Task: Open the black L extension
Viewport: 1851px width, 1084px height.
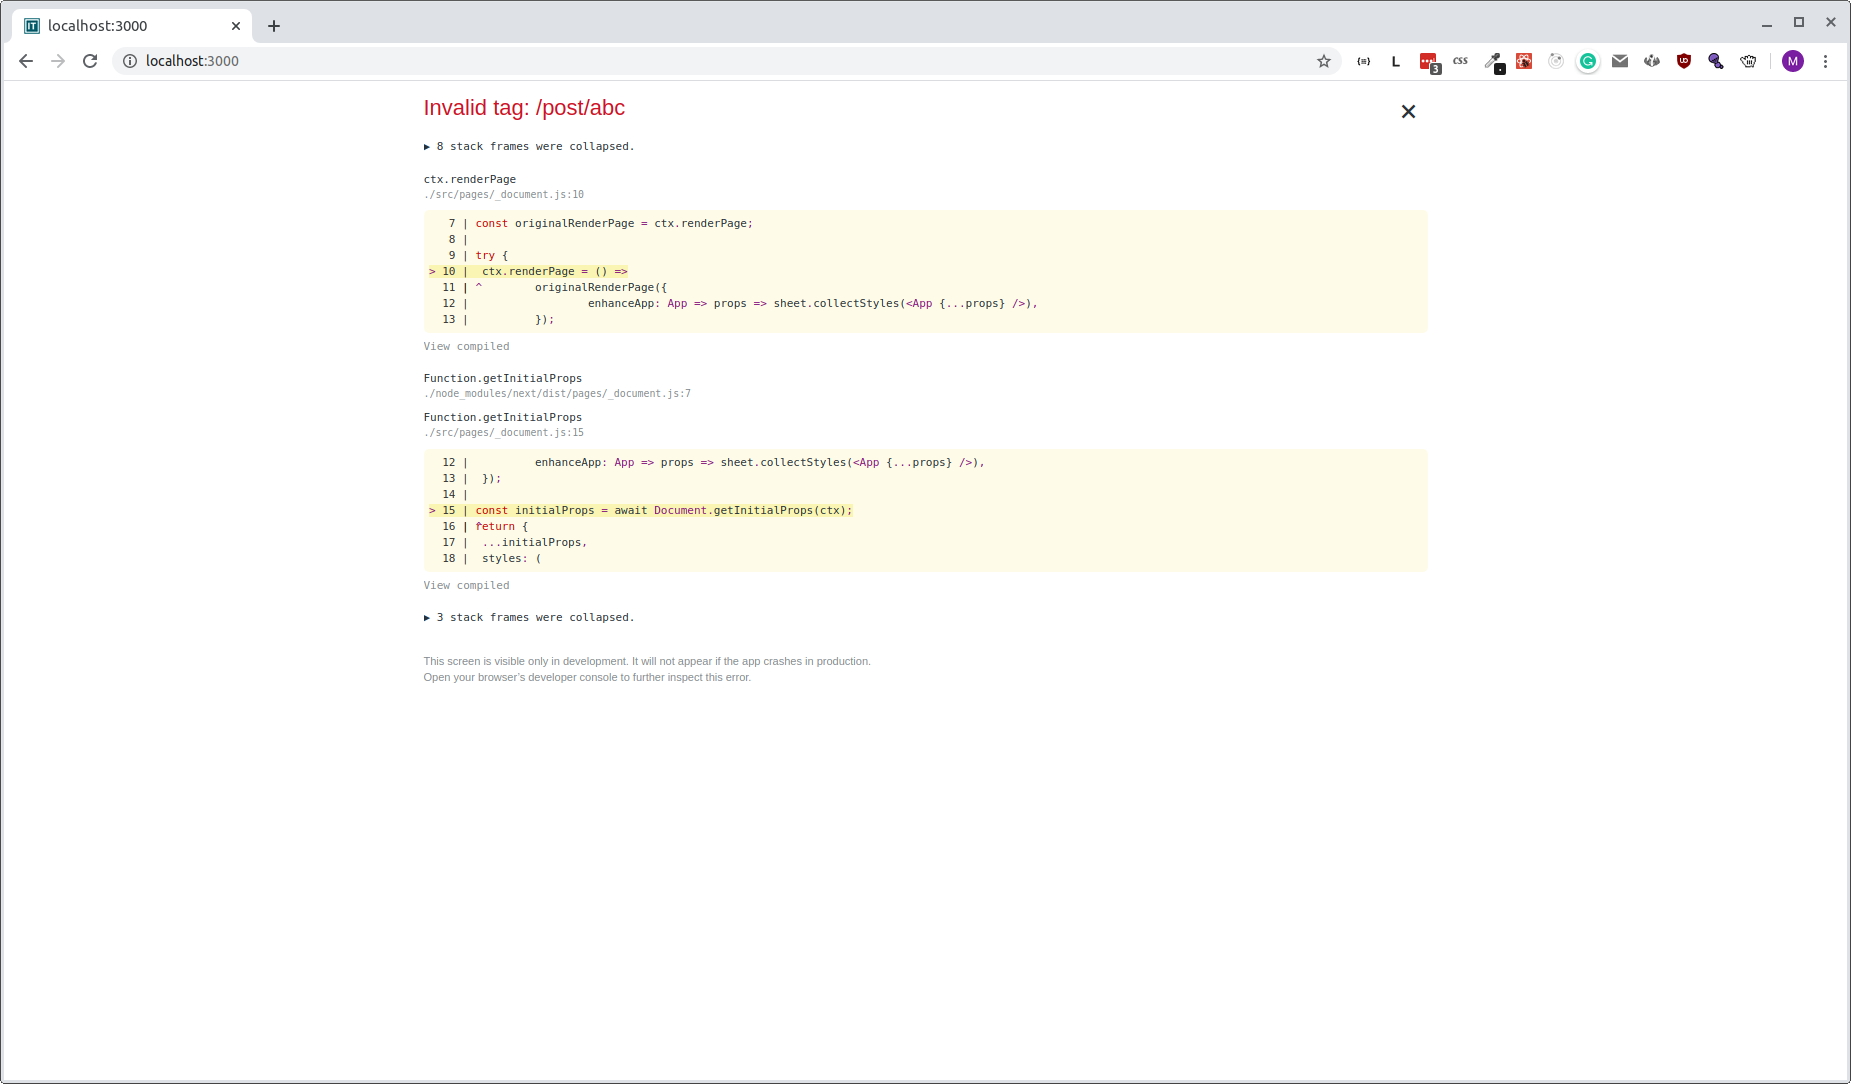Action: (x=1396, y=61)
